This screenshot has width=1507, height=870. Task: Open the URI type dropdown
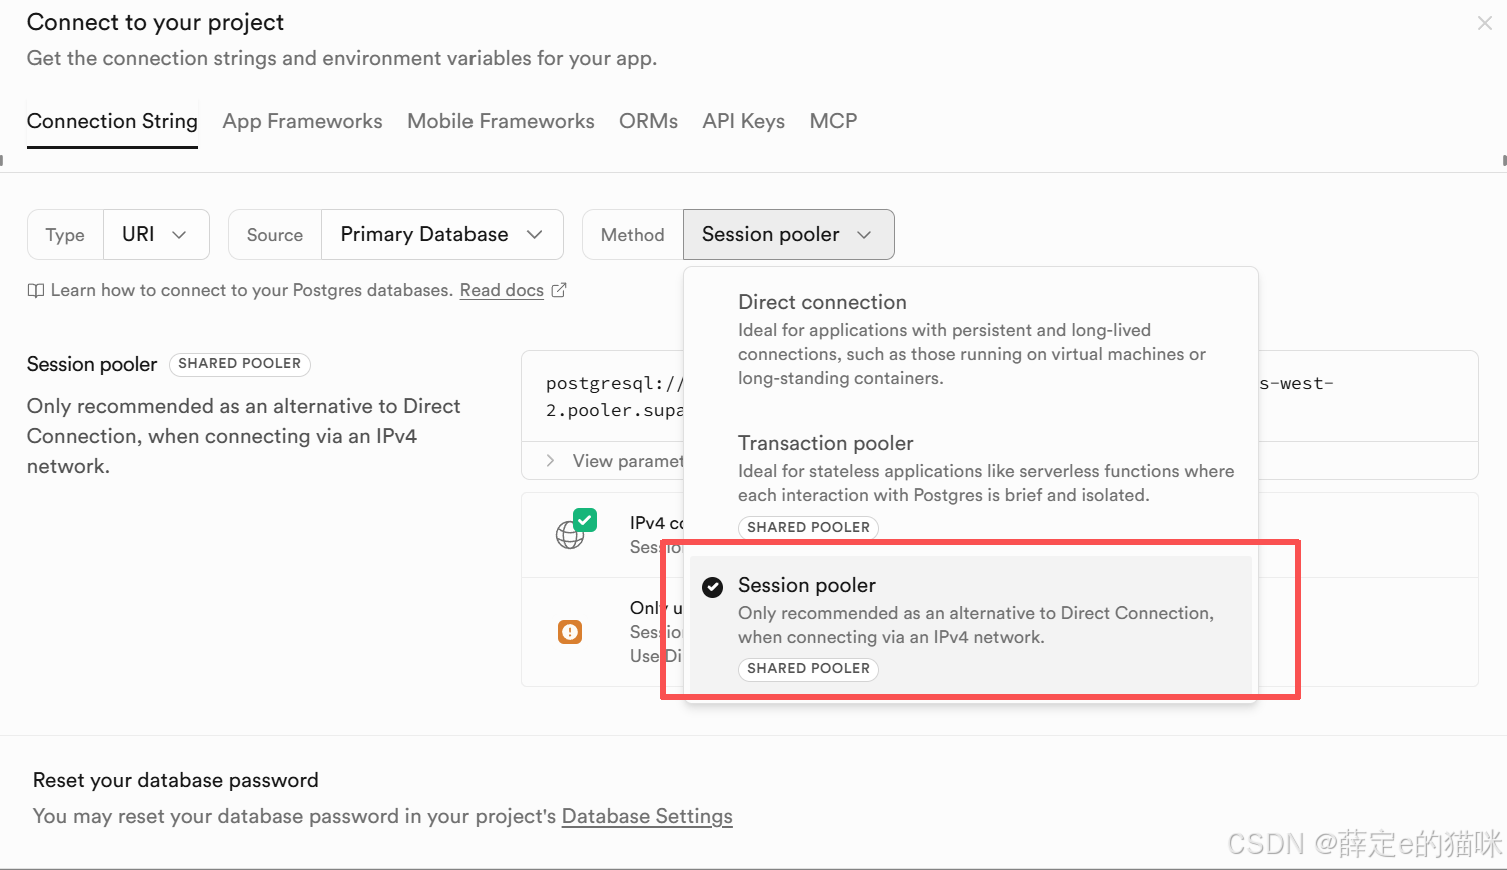156,234
